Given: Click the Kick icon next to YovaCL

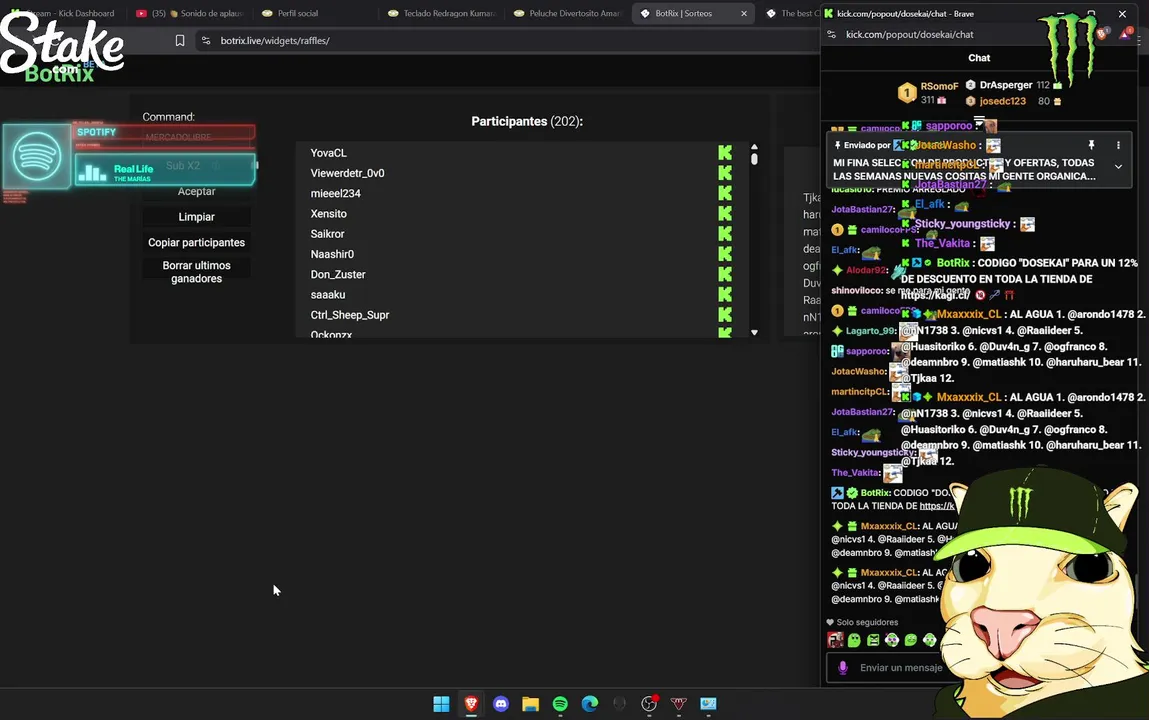Looking at the screenshot, I should click(x=725, y=152).
